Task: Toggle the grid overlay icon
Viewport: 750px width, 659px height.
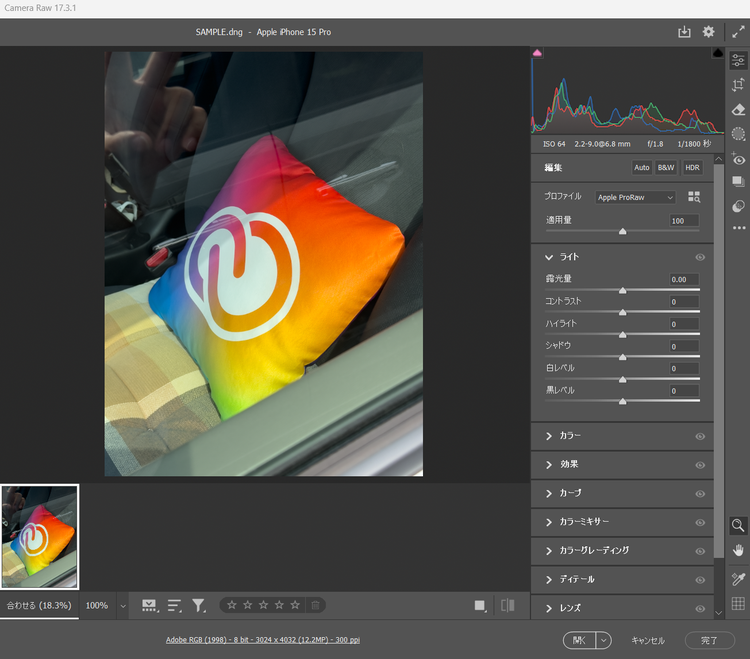Action: pyautogui.click(x=738, y=604)
